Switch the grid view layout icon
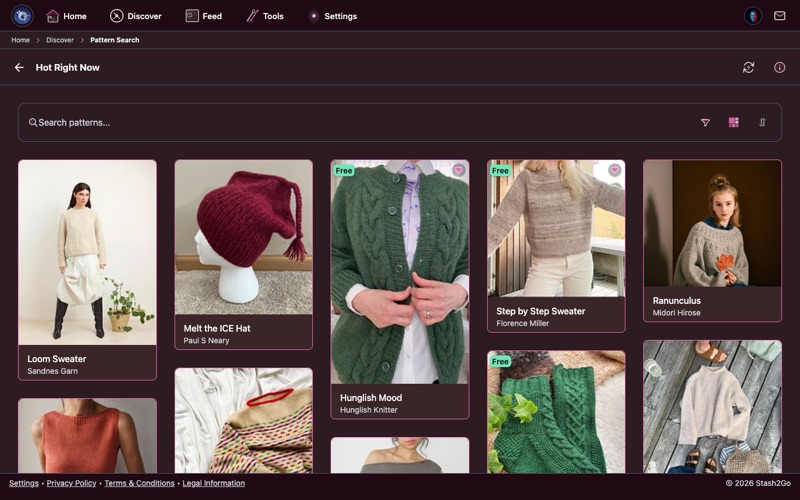Image resolution: width=800 pixels, height=500 pixels. pos(734,122)
